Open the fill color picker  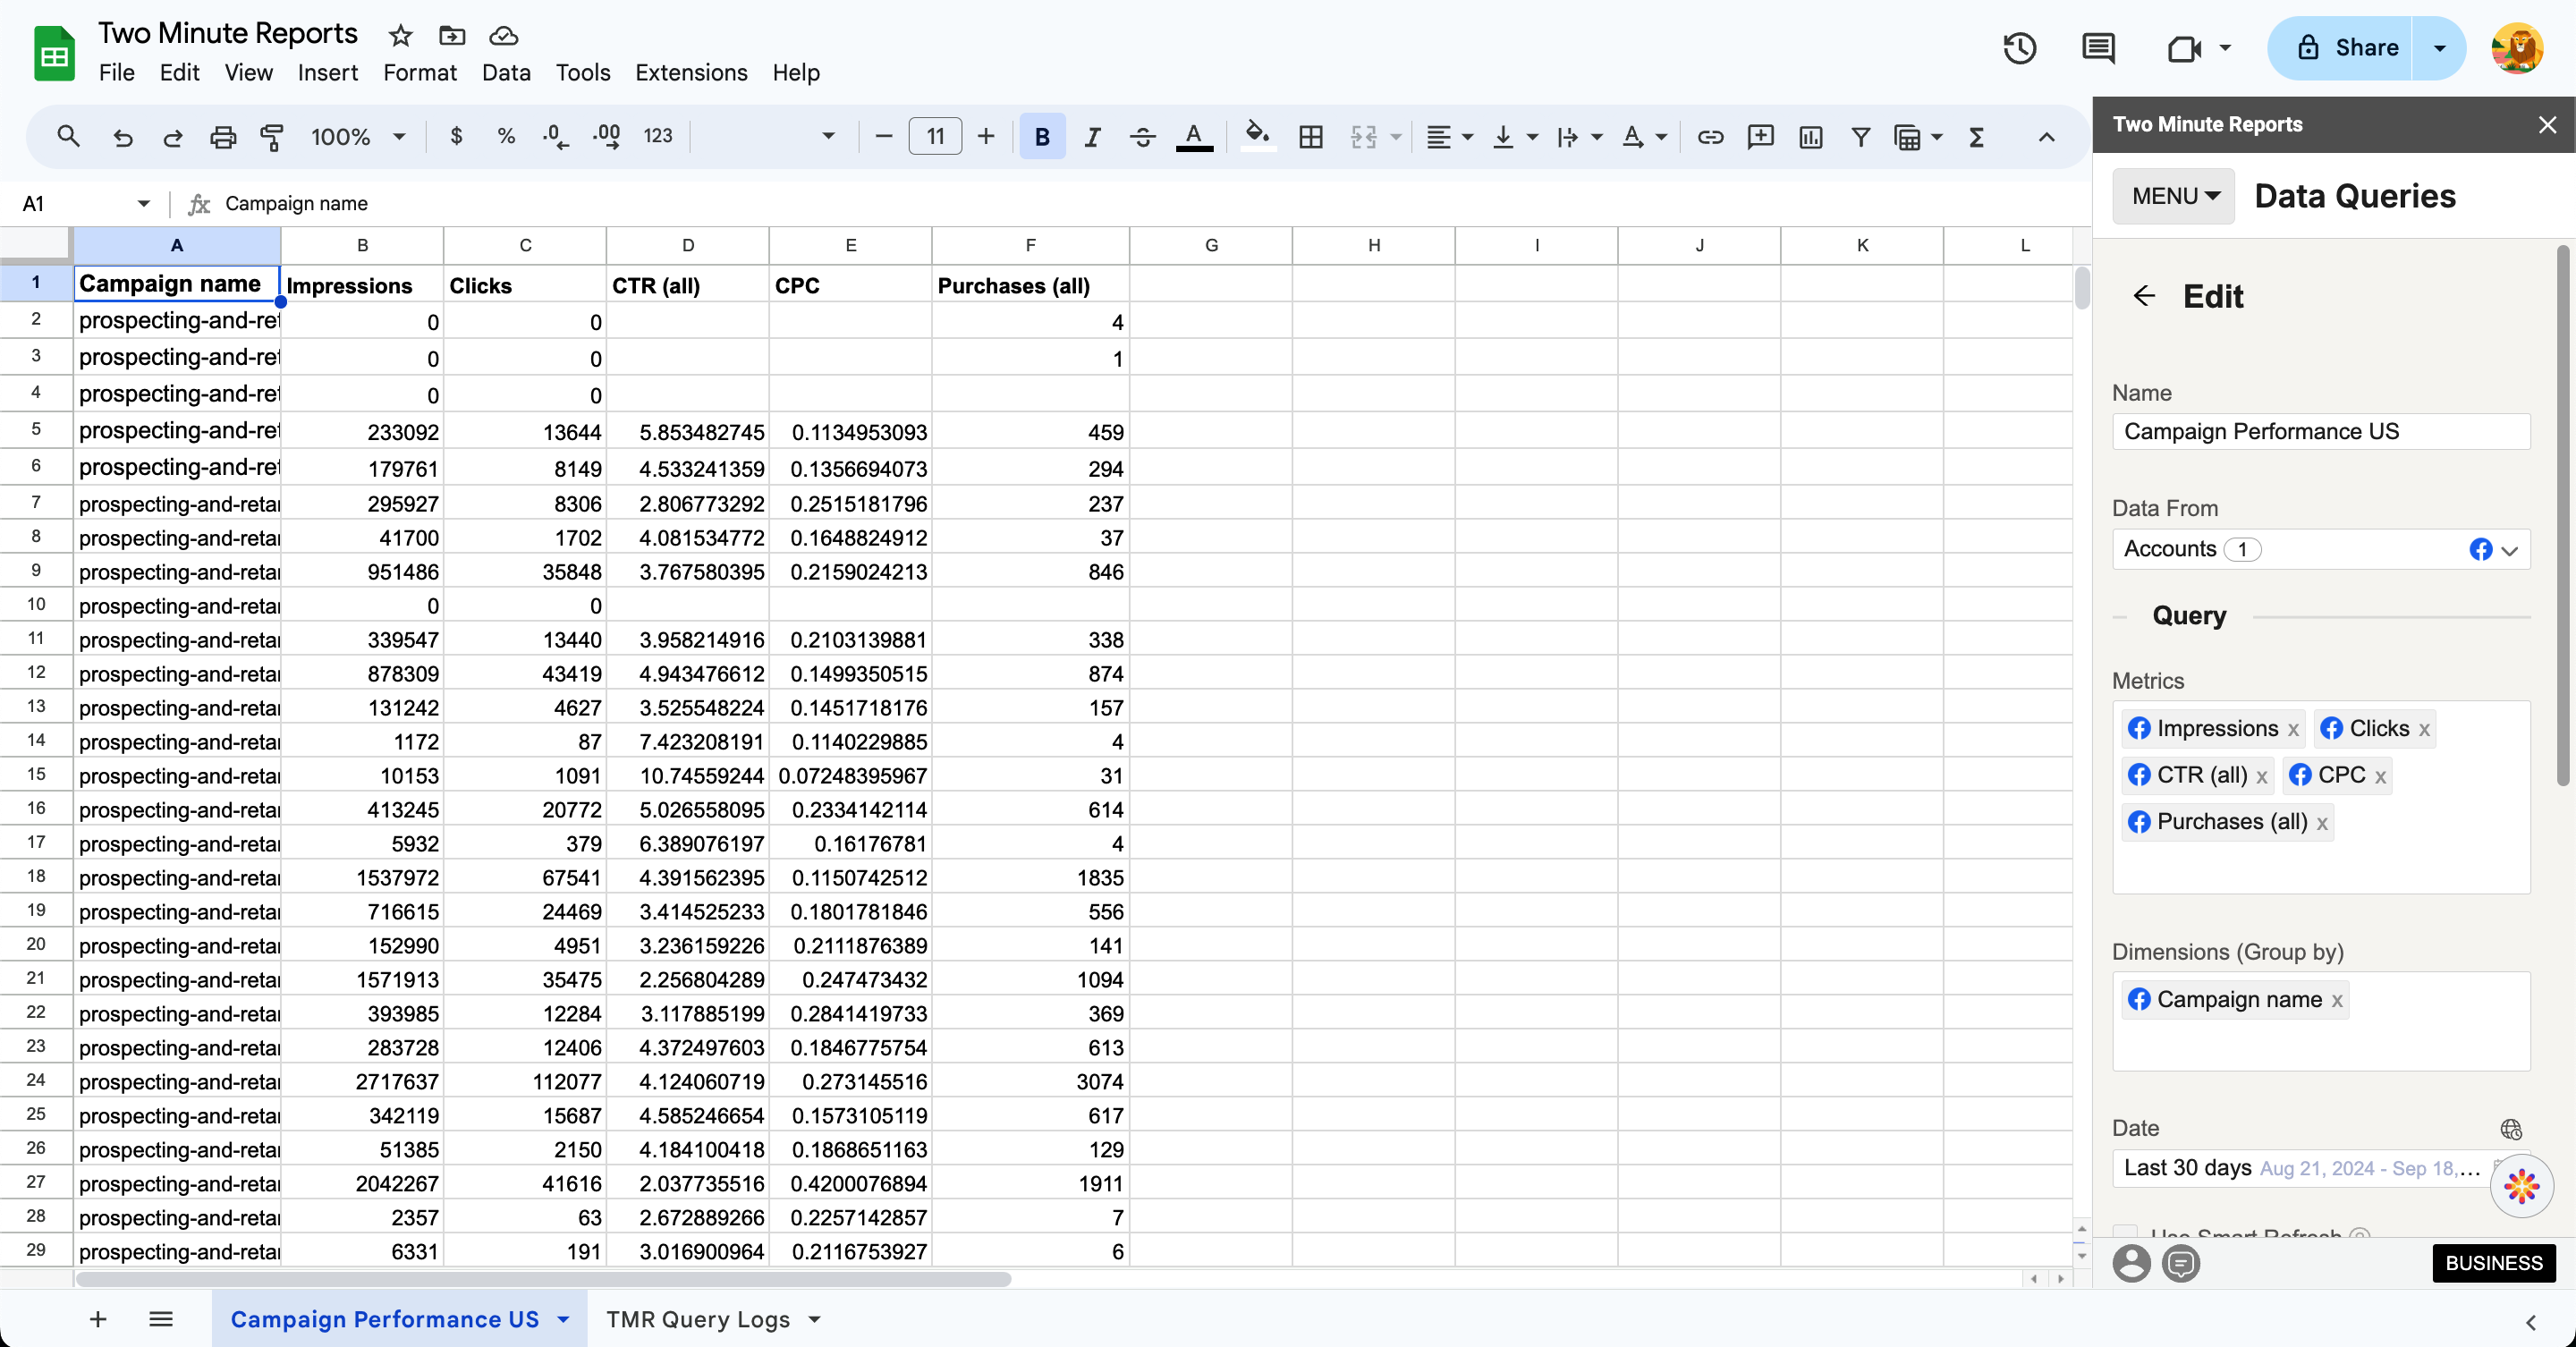coord(1257,136)
